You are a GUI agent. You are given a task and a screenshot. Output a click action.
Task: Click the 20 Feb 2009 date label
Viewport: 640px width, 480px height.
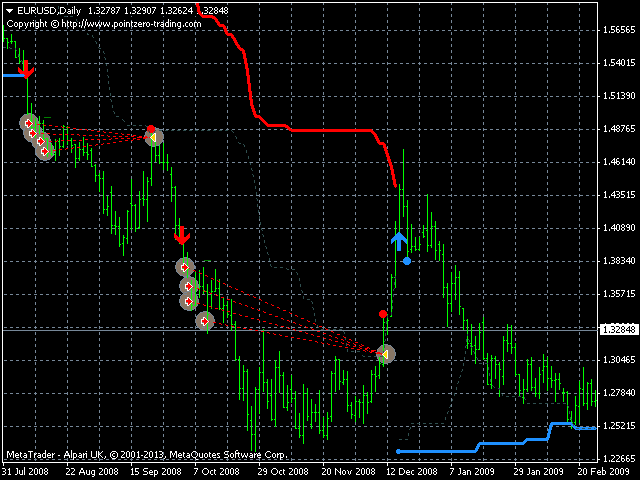[604, 472]
